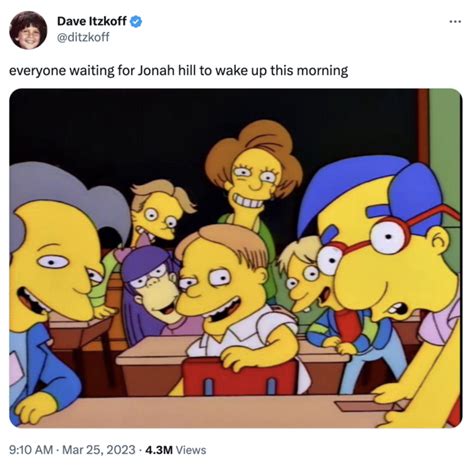The width and height of the screenshot is (474, 466).
Task: Click the purple-haired girl with glasses
Action: coord(152,290)
